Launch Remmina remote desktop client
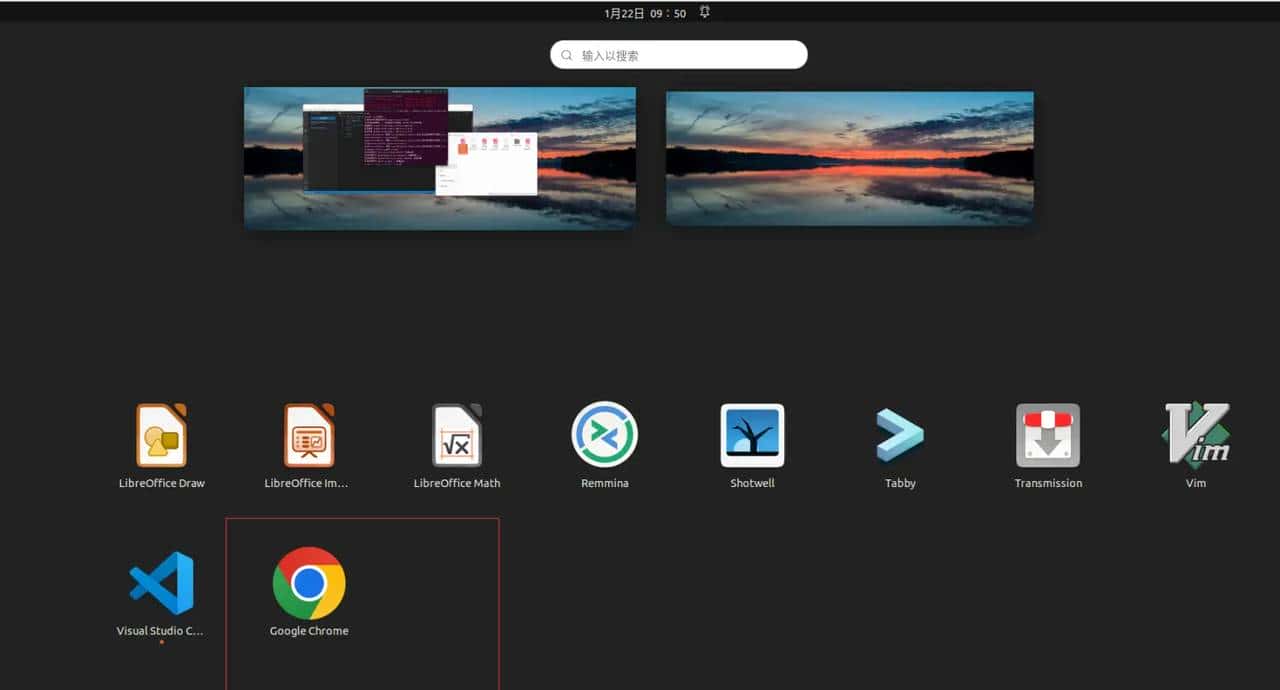The width and height of the screenshot is (1280, 690). coord(604,435)
